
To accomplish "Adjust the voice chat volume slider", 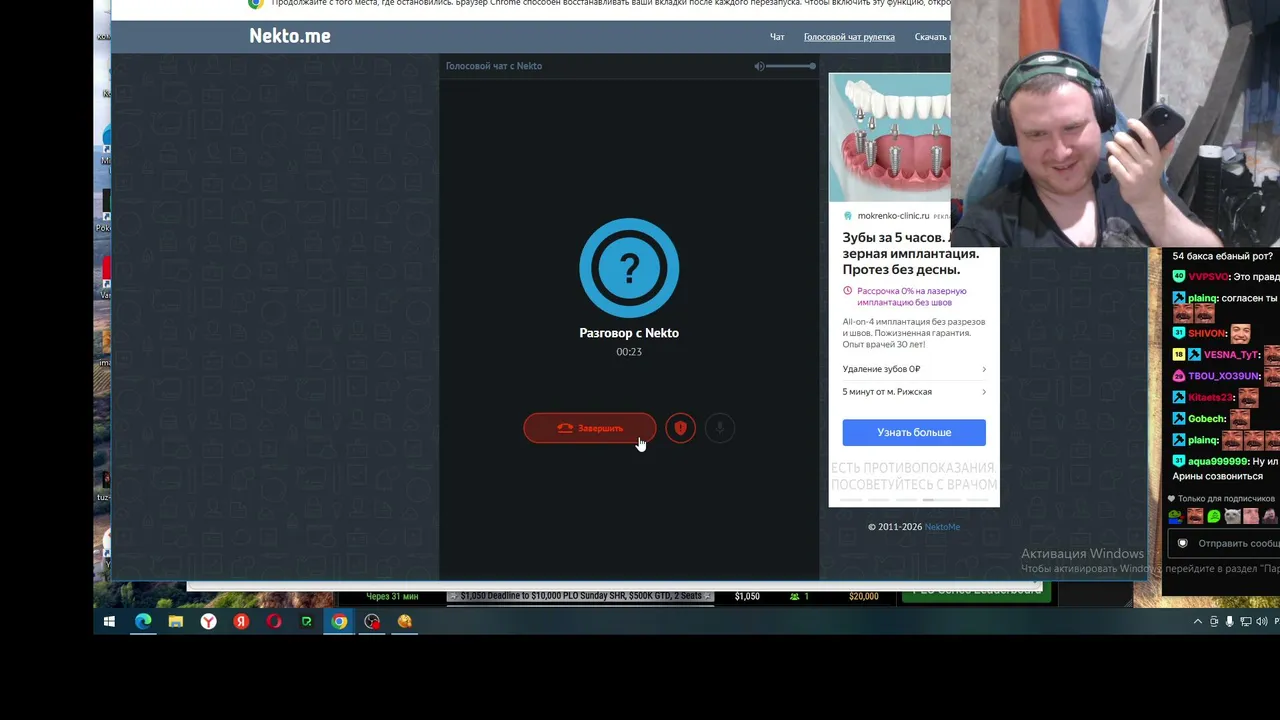I will [x=792, y=66].
